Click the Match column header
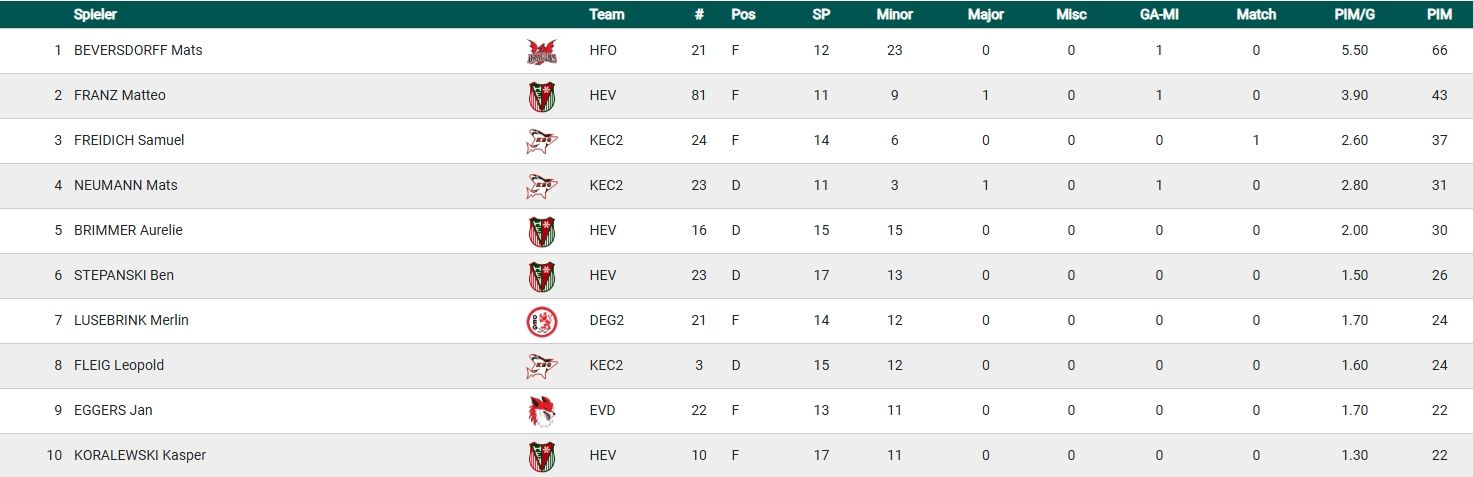 (x=1256, y=15)
